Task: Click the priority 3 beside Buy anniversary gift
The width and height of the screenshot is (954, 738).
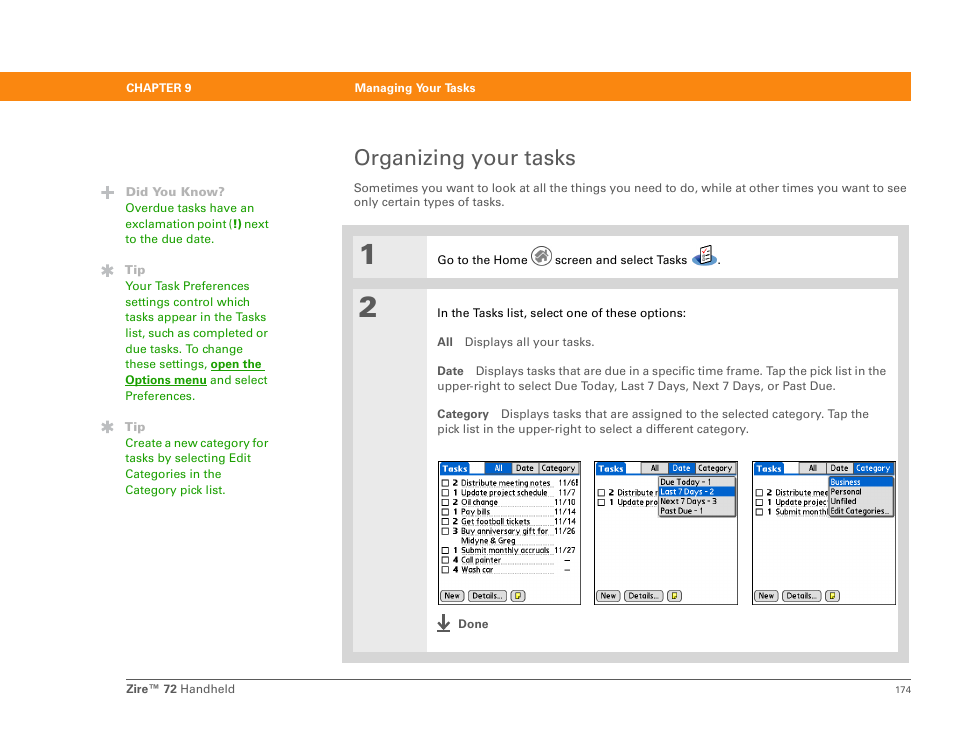Action: click(x=455, y=531)
